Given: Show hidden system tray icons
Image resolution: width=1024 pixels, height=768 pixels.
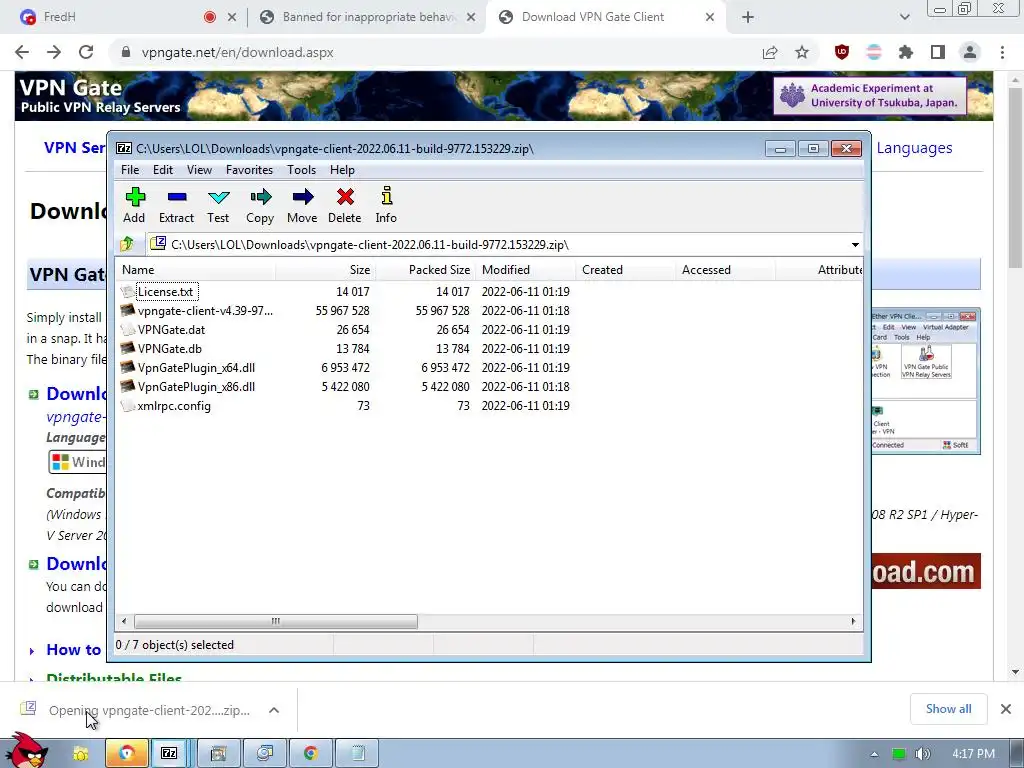Looking at the screenshot, I should [874, 754].
